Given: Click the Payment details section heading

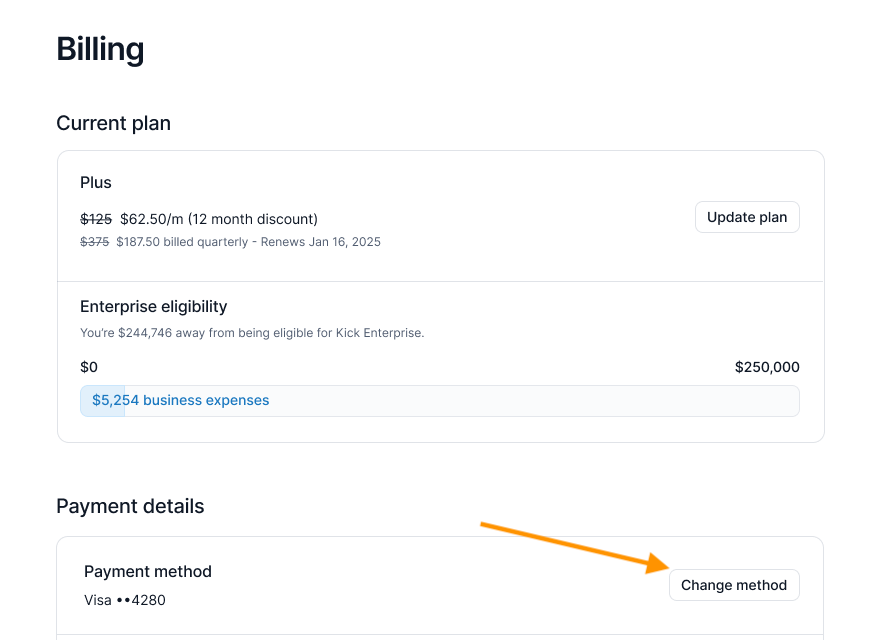Looking at the screenshot, I should [x=130, y=506].
